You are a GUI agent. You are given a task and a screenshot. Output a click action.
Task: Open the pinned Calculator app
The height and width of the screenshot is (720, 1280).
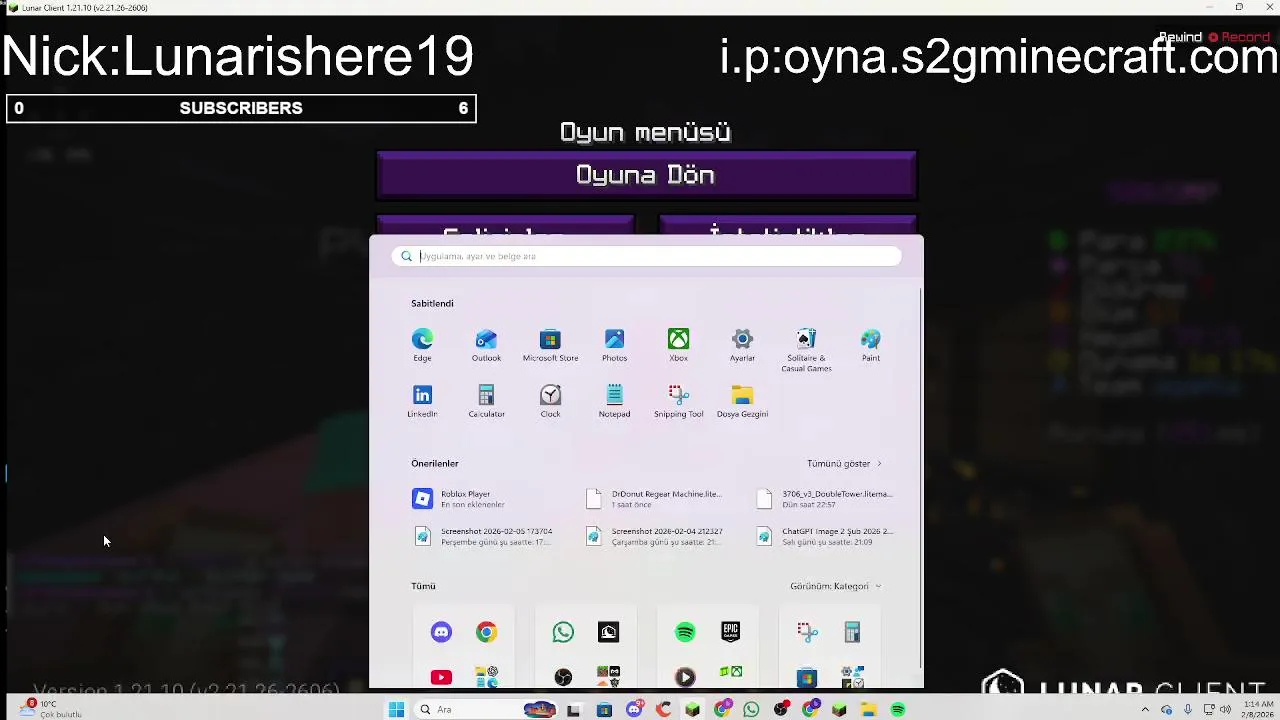point(486,401)
